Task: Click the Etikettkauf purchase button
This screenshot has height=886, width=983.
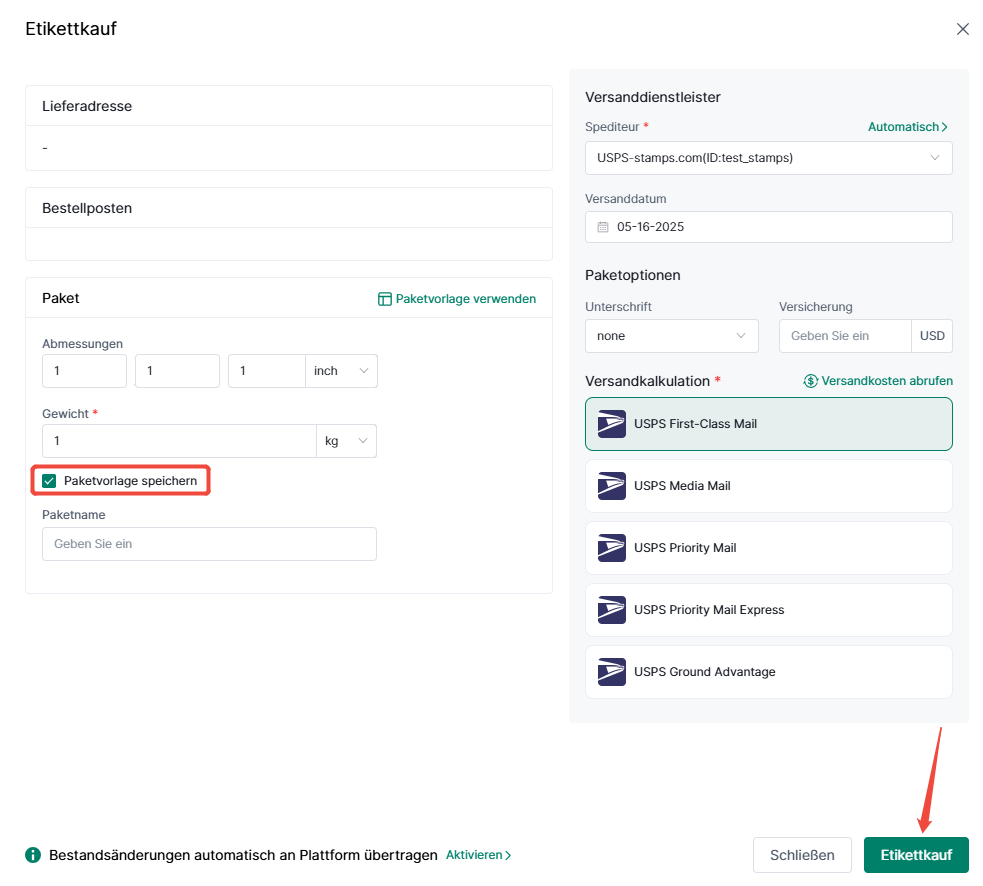Action: tap(915, 855)
